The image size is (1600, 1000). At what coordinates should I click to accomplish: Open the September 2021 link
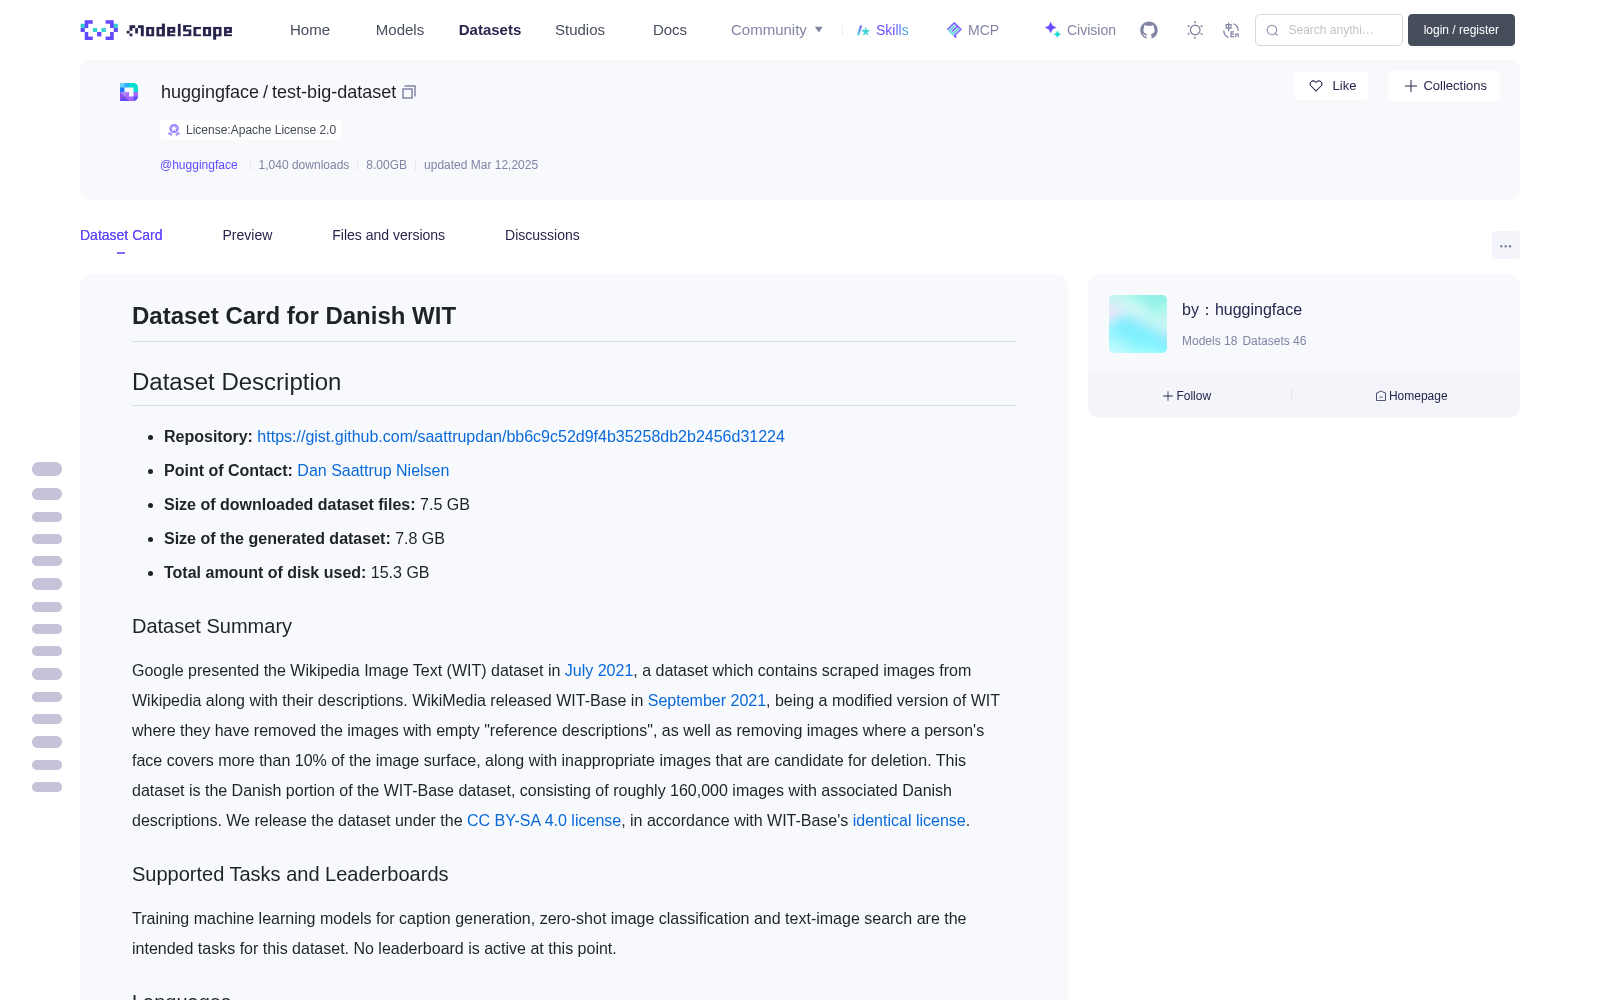tap(707, 701)
